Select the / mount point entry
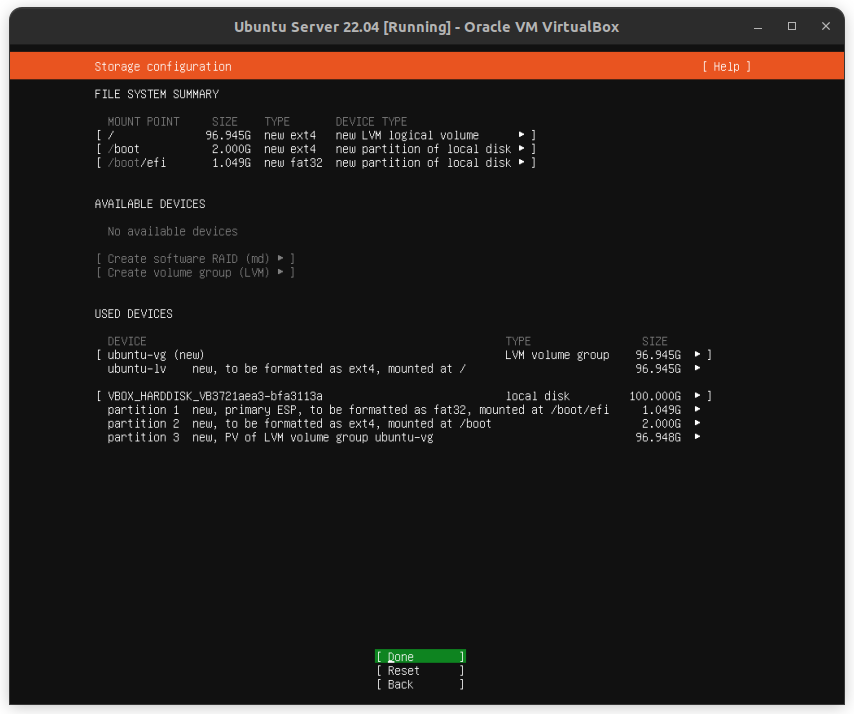The width and height of the screenshot is (854, 714). tap(316, 135)
